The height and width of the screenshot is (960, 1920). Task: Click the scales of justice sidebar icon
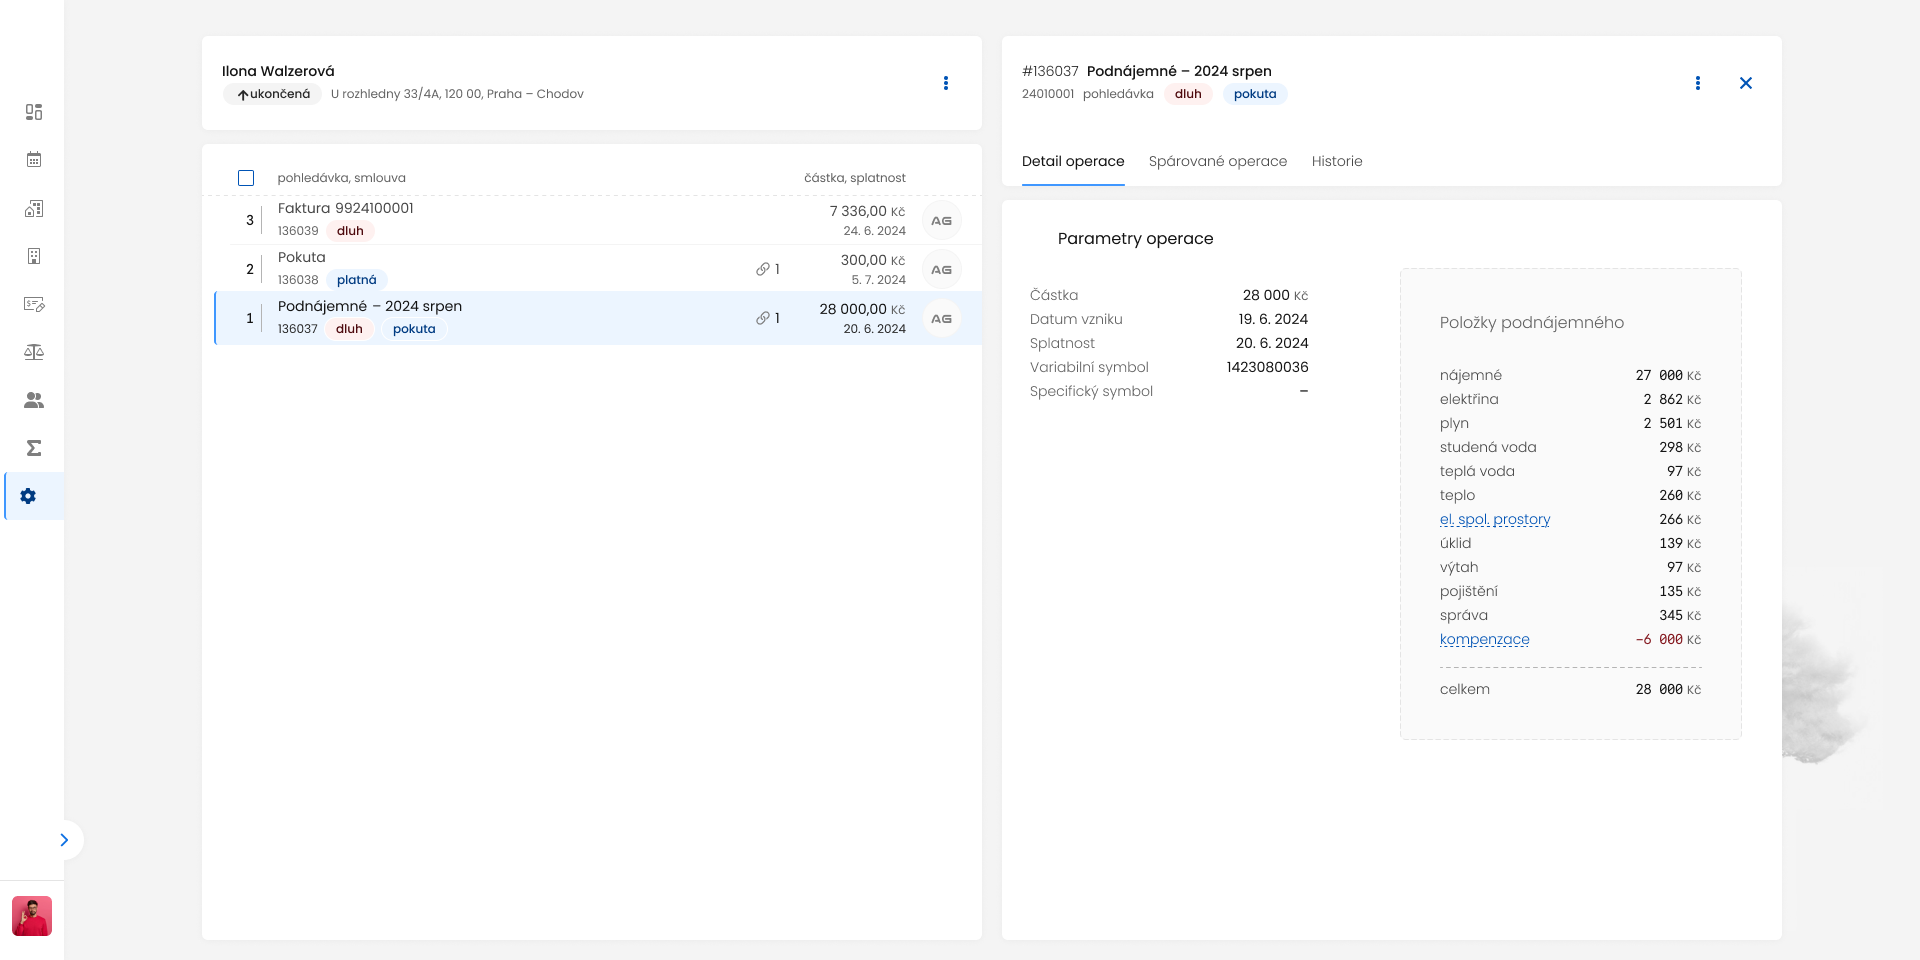(34, 352)
